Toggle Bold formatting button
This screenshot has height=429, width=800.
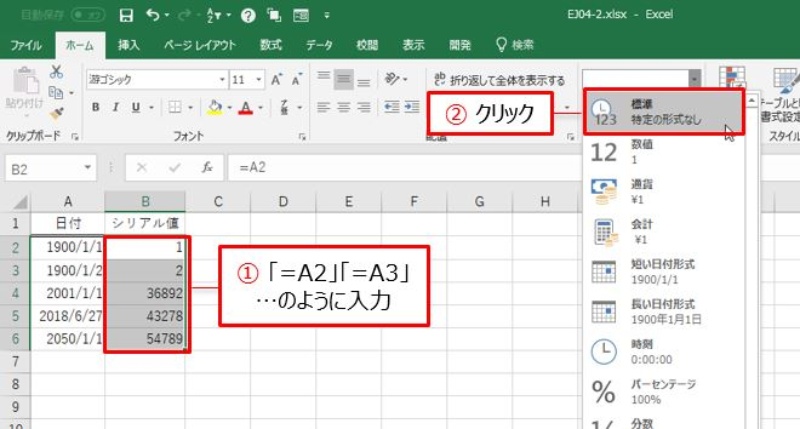pos(97,108)
